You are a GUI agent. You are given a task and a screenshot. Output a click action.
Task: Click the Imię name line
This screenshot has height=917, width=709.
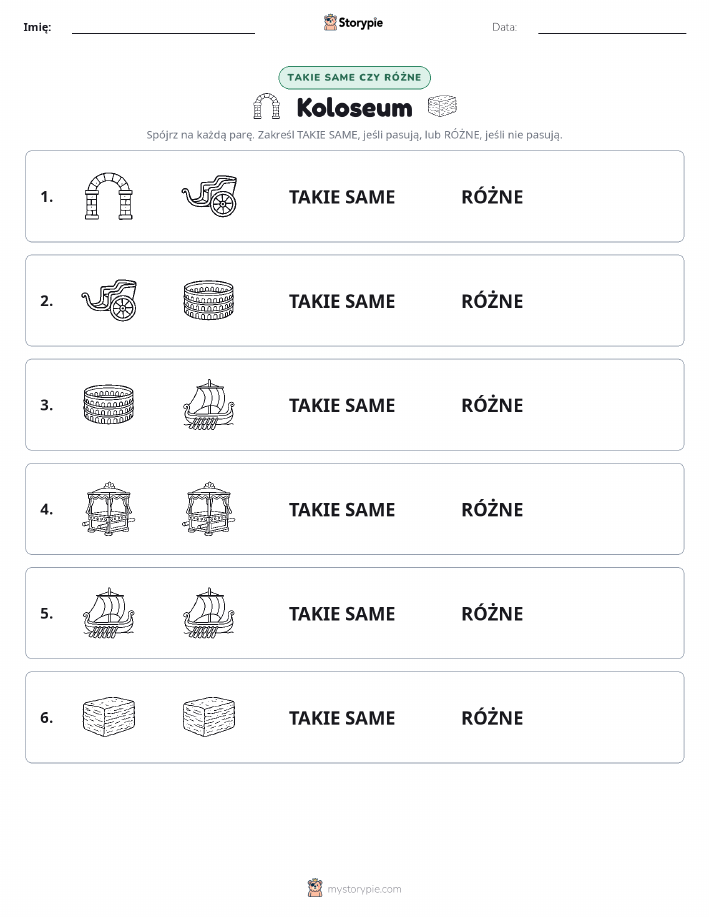(163, 27)
